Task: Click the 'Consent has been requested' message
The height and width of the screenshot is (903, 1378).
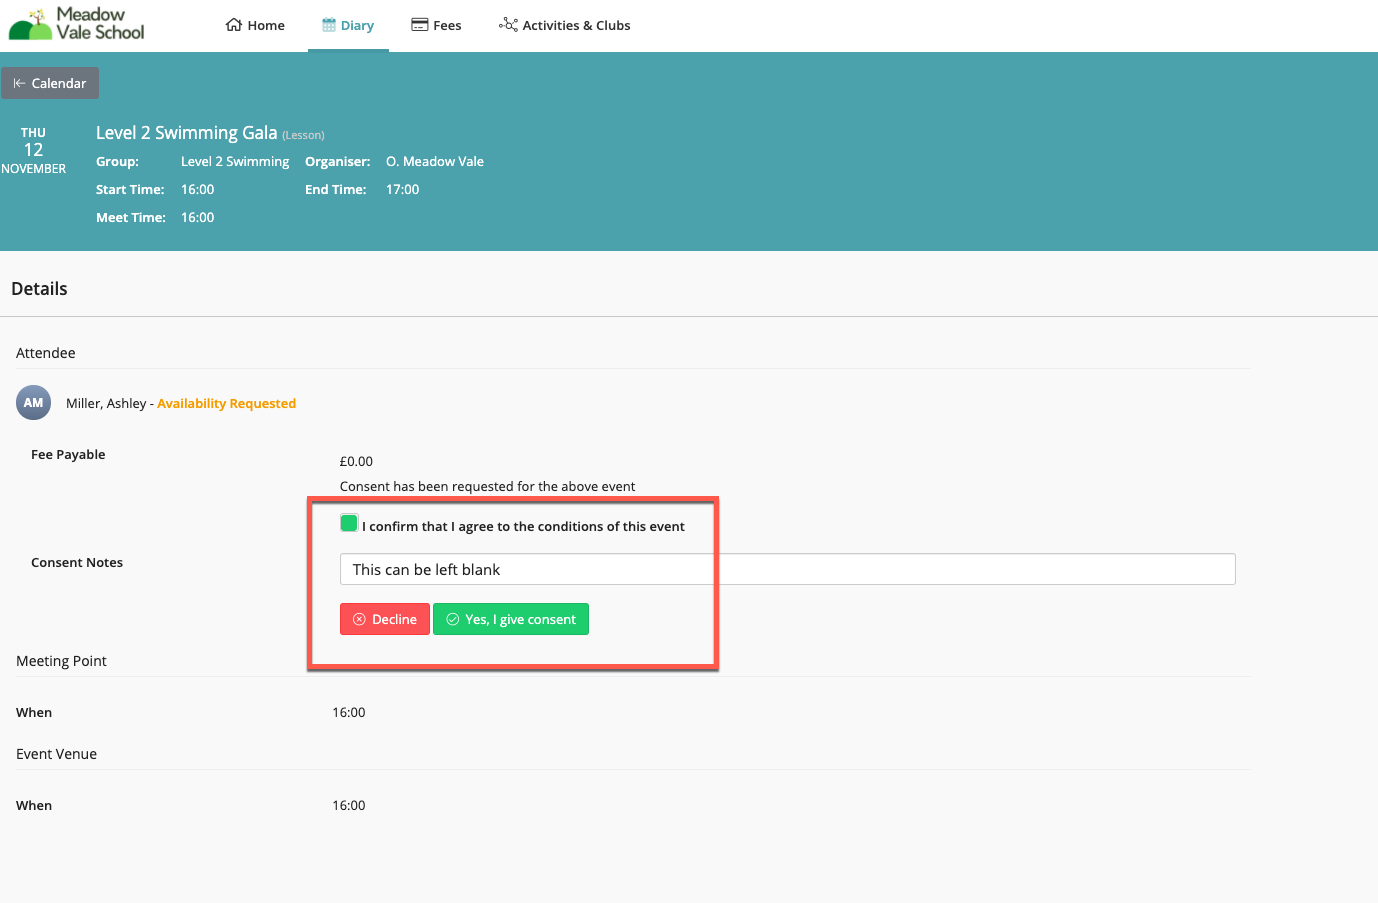Action: click(x=487, y=486)
